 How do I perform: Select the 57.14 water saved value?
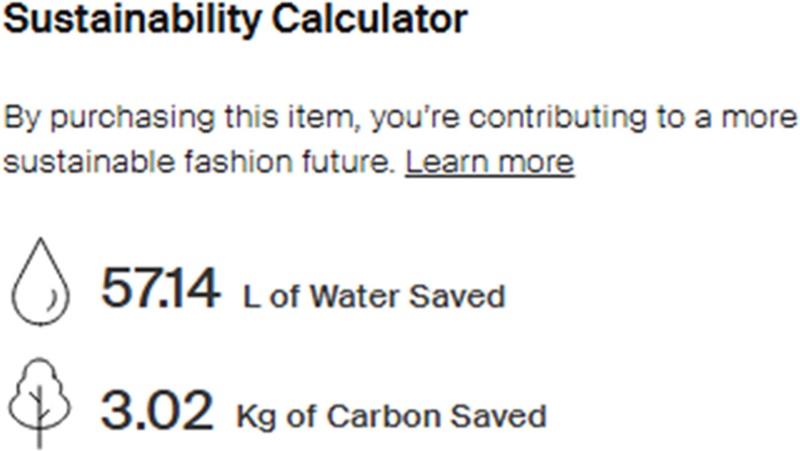coord(159,292)
